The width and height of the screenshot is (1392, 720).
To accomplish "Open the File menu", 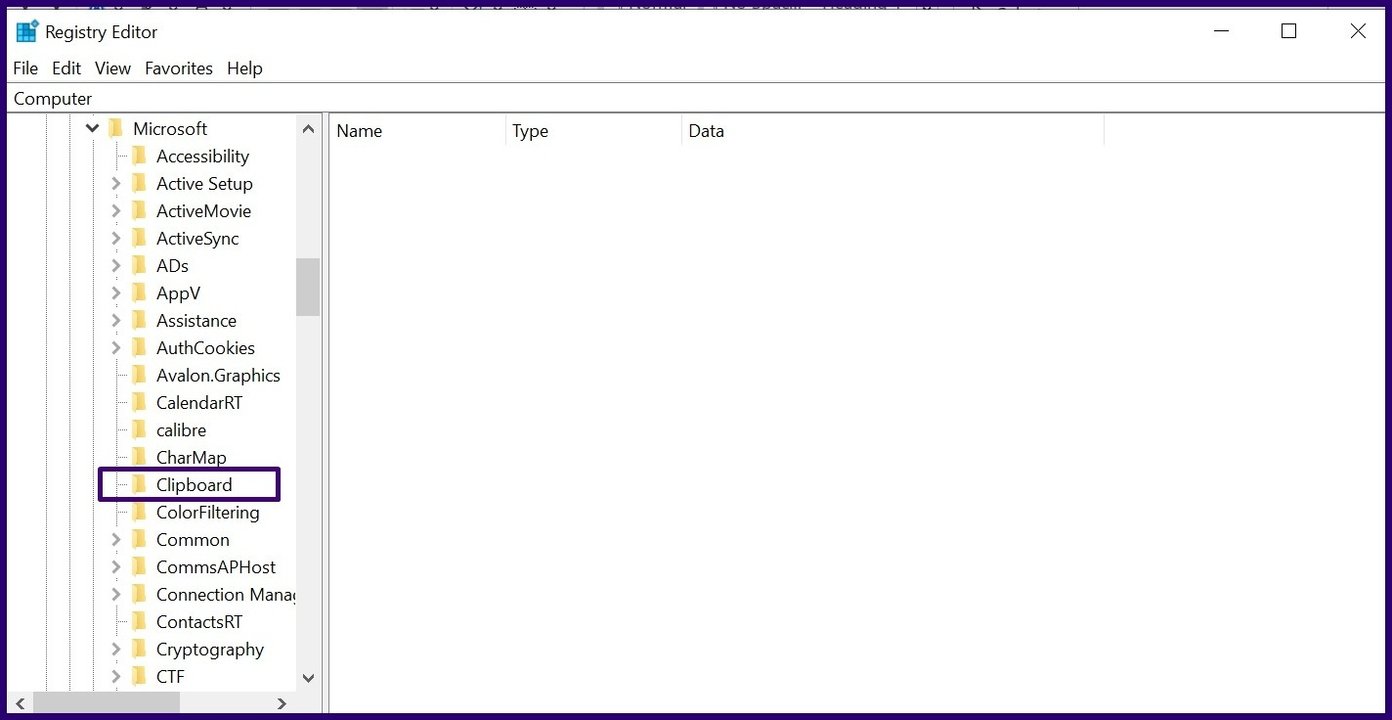I will coord(25,68).
